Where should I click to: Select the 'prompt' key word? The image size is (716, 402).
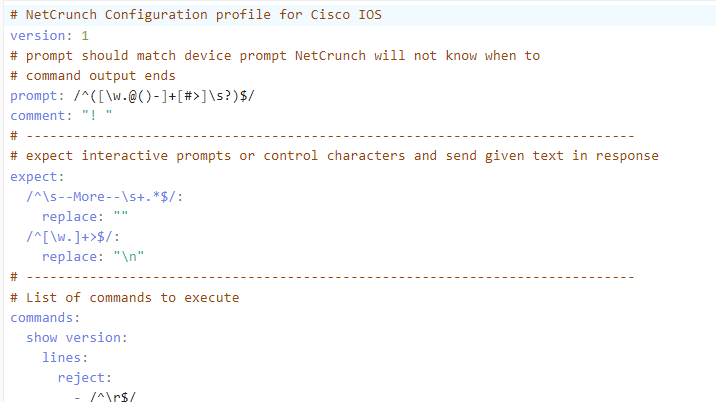click(33, 96)
